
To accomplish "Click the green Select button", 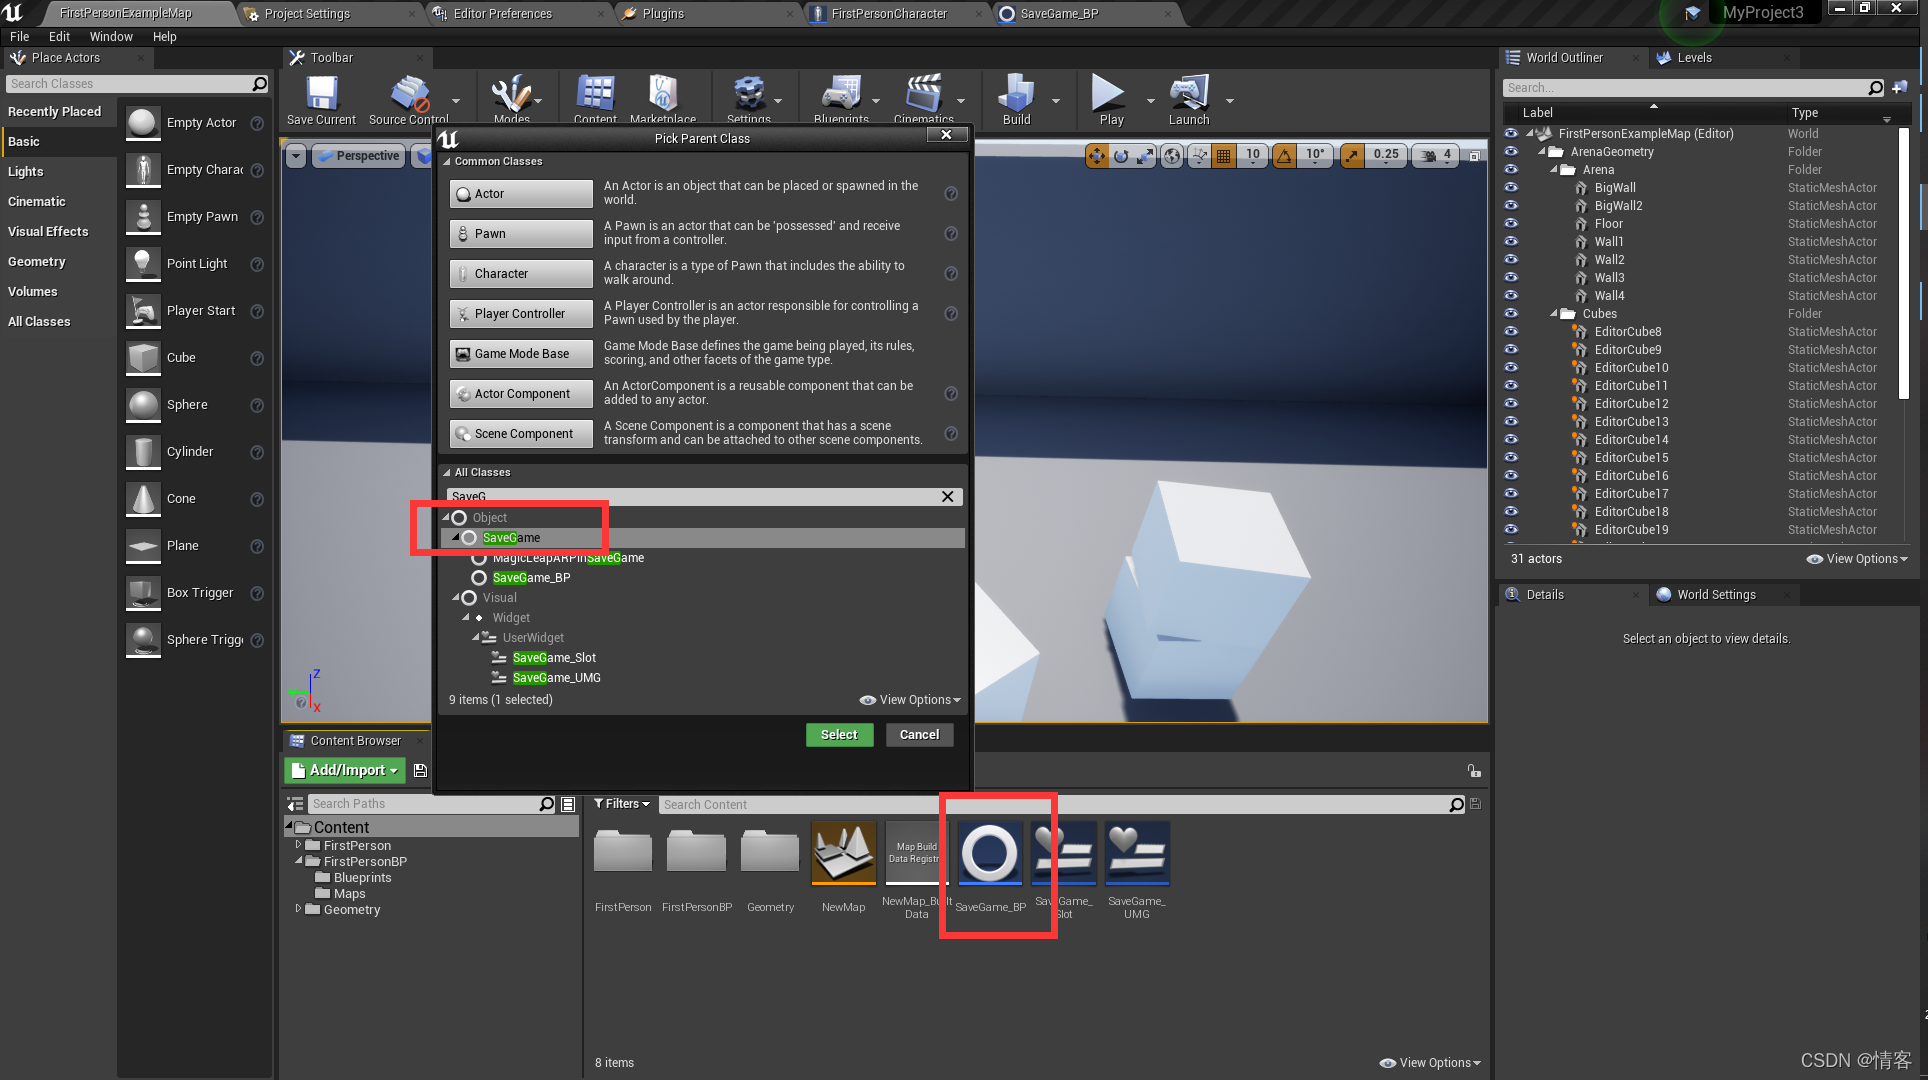I will tap(839, 735).
